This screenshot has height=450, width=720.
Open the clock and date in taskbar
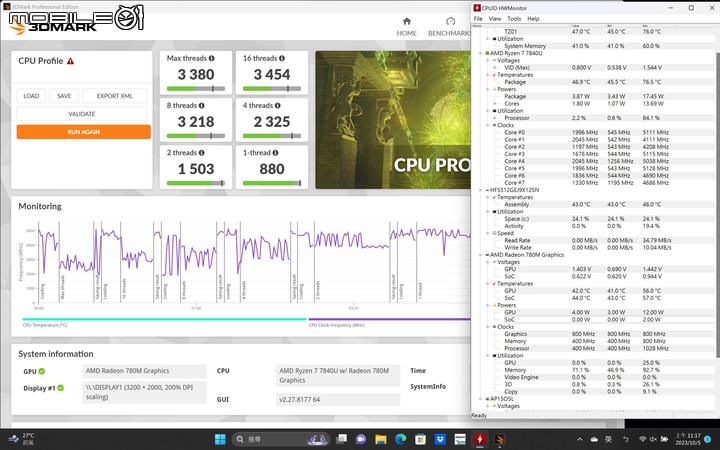(x=688, y=439)
